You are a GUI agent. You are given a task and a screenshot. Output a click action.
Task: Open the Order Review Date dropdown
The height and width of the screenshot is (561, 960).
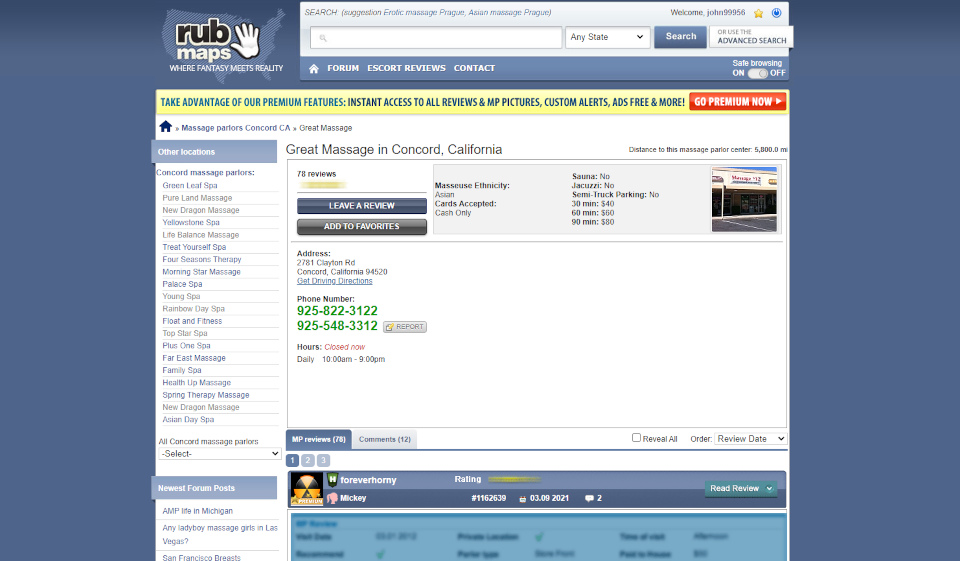pyautogui.click(x=751, y=439)
